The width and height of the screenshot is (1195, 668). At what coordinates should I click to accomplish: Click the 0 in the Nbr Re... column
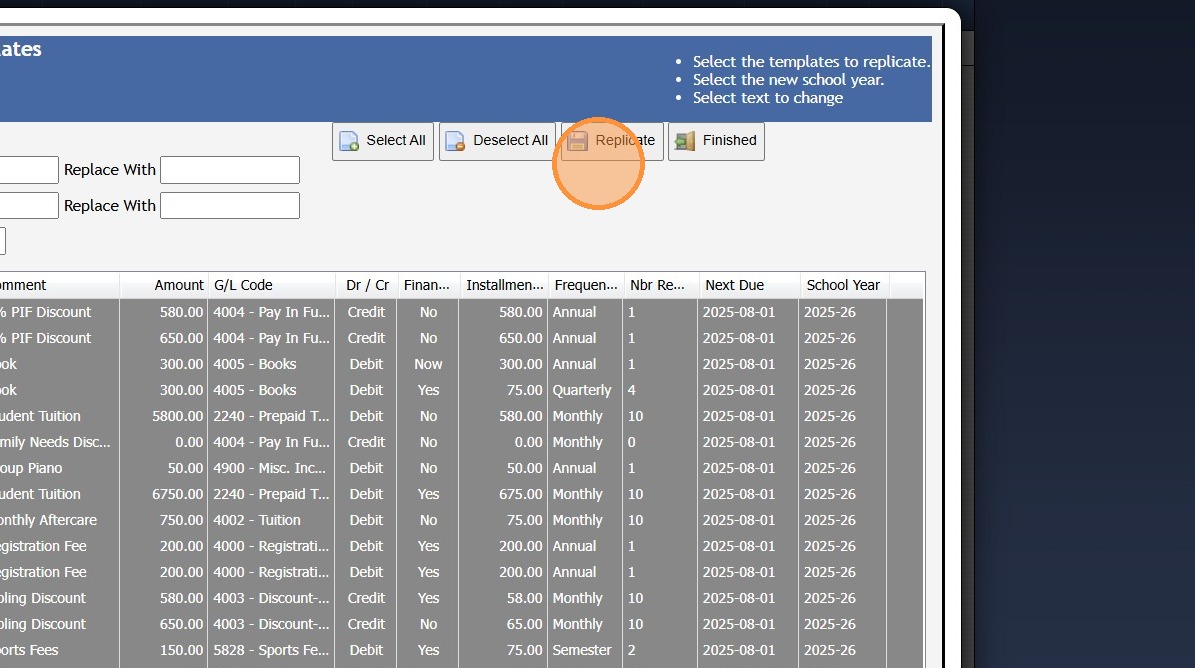[632, 443]
